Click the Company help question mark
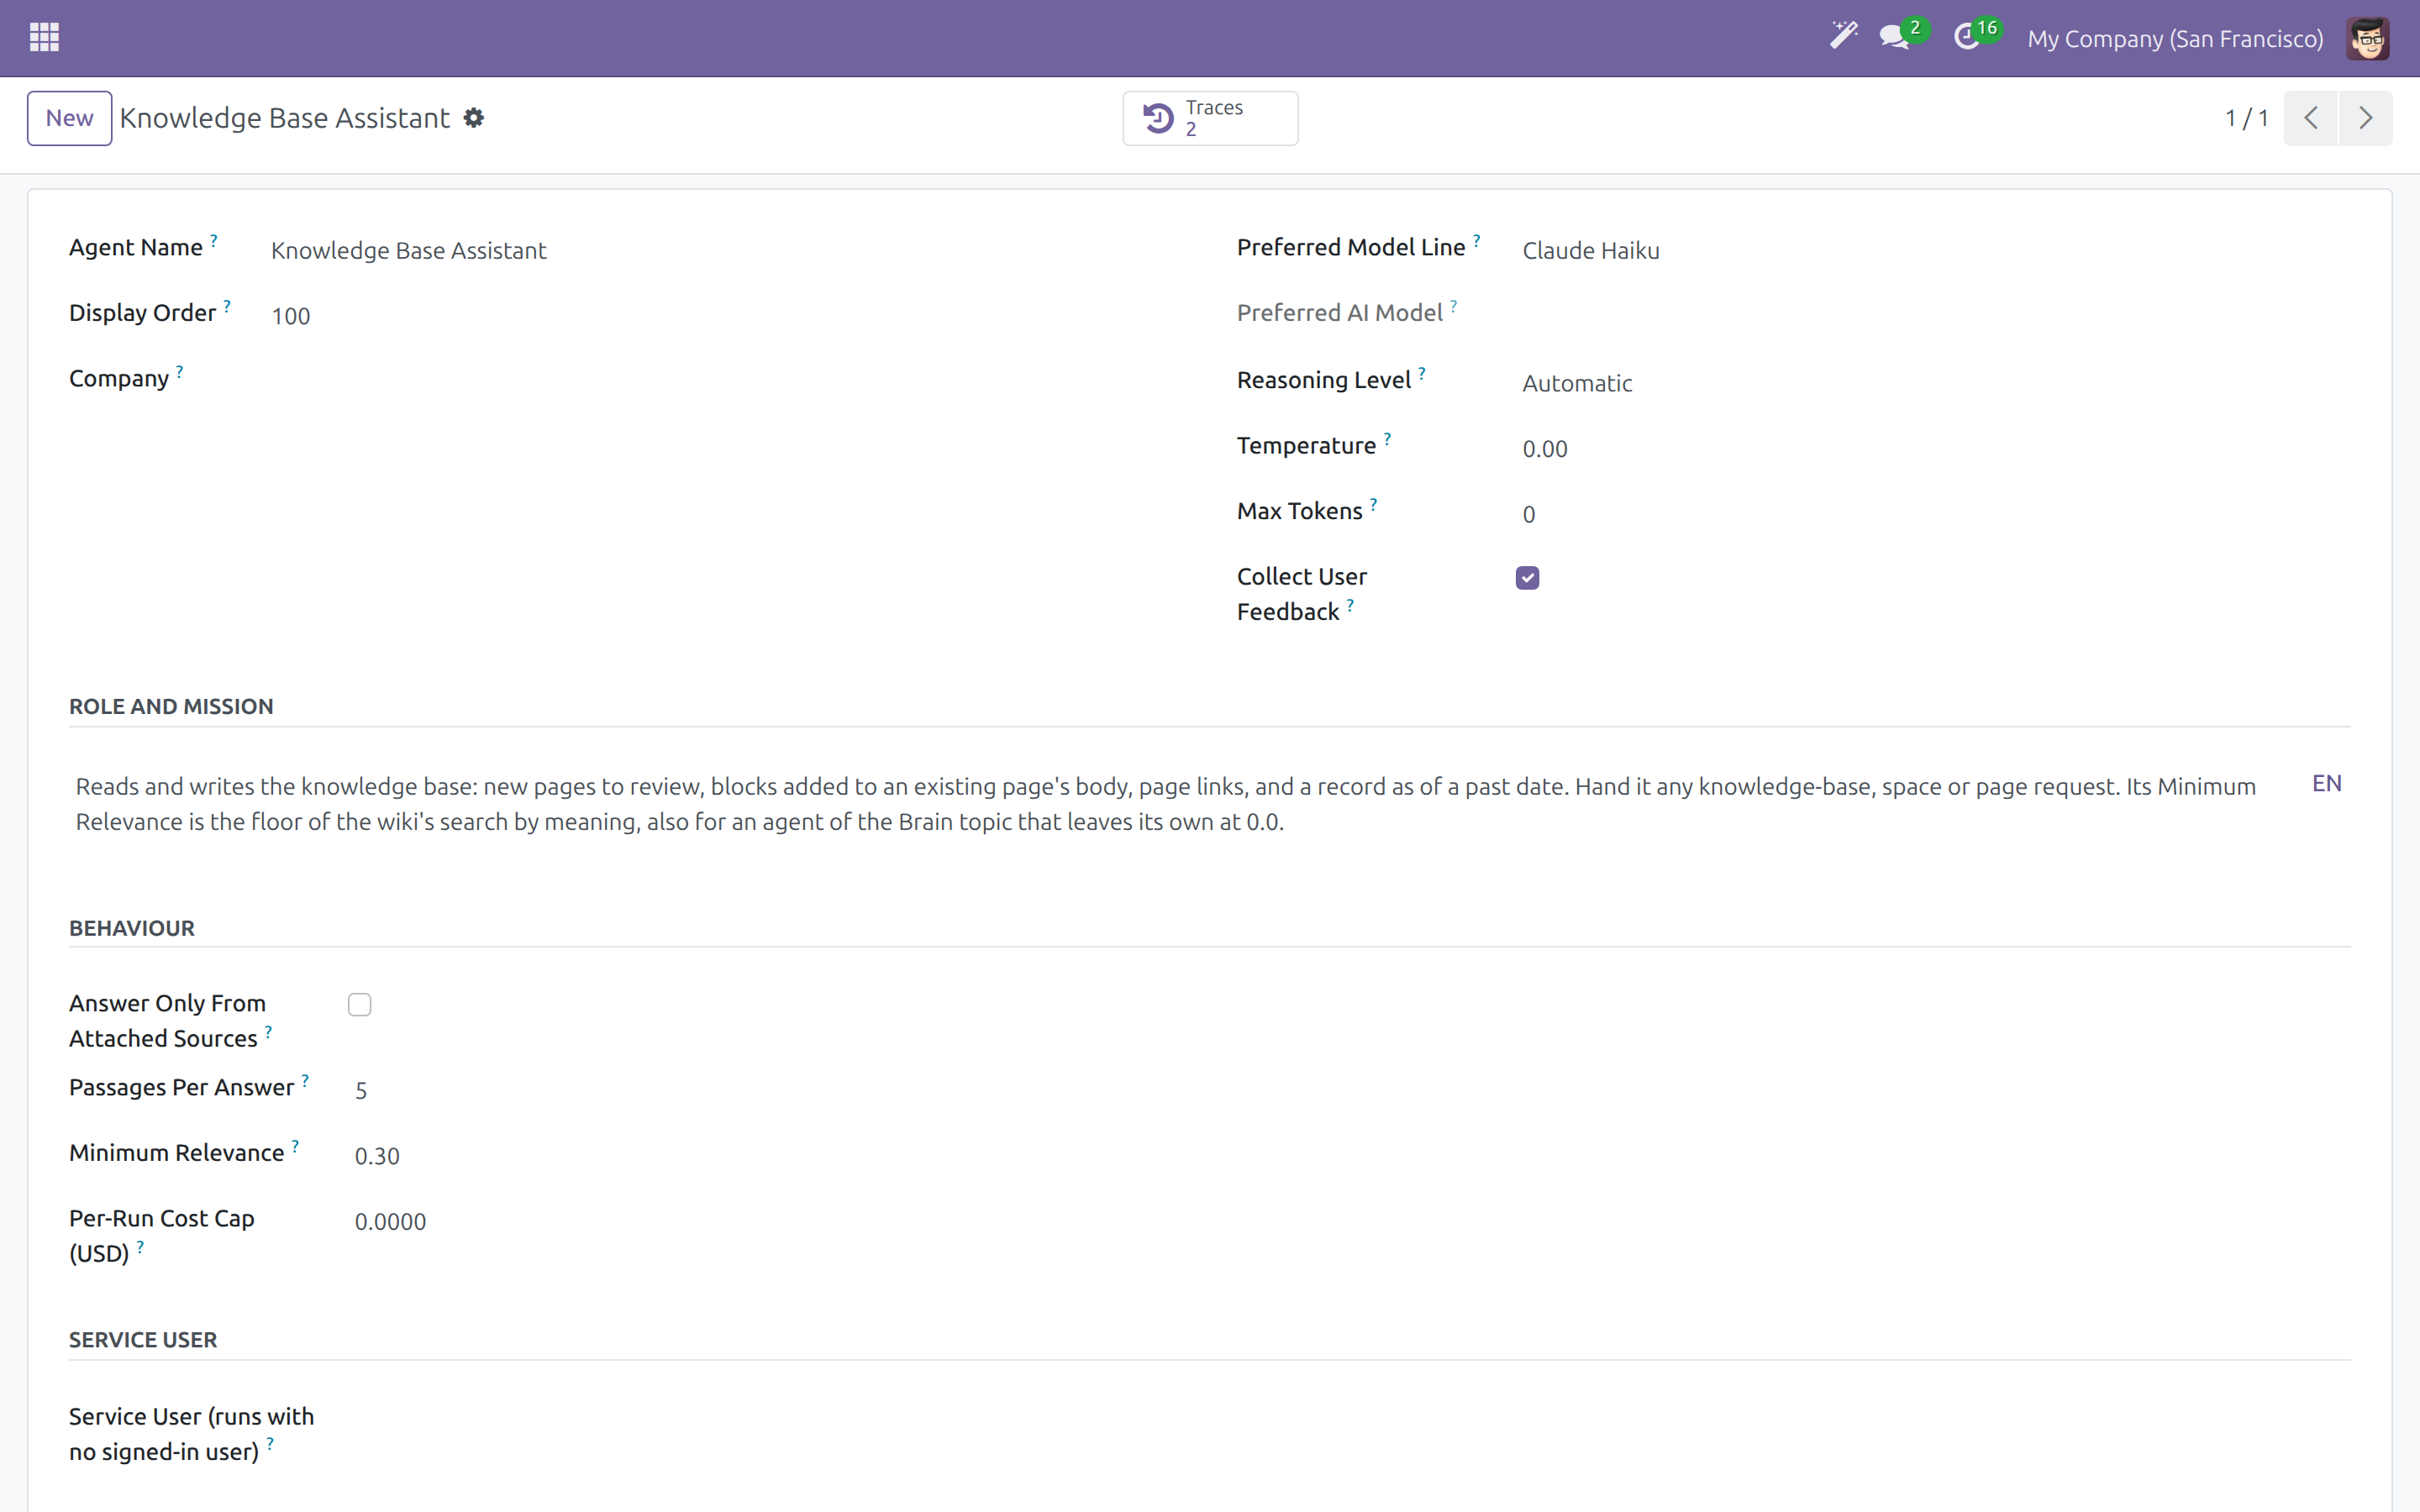Image resolution: width=2420 pixels, height=1512 pixels. (x=180, y=371)
